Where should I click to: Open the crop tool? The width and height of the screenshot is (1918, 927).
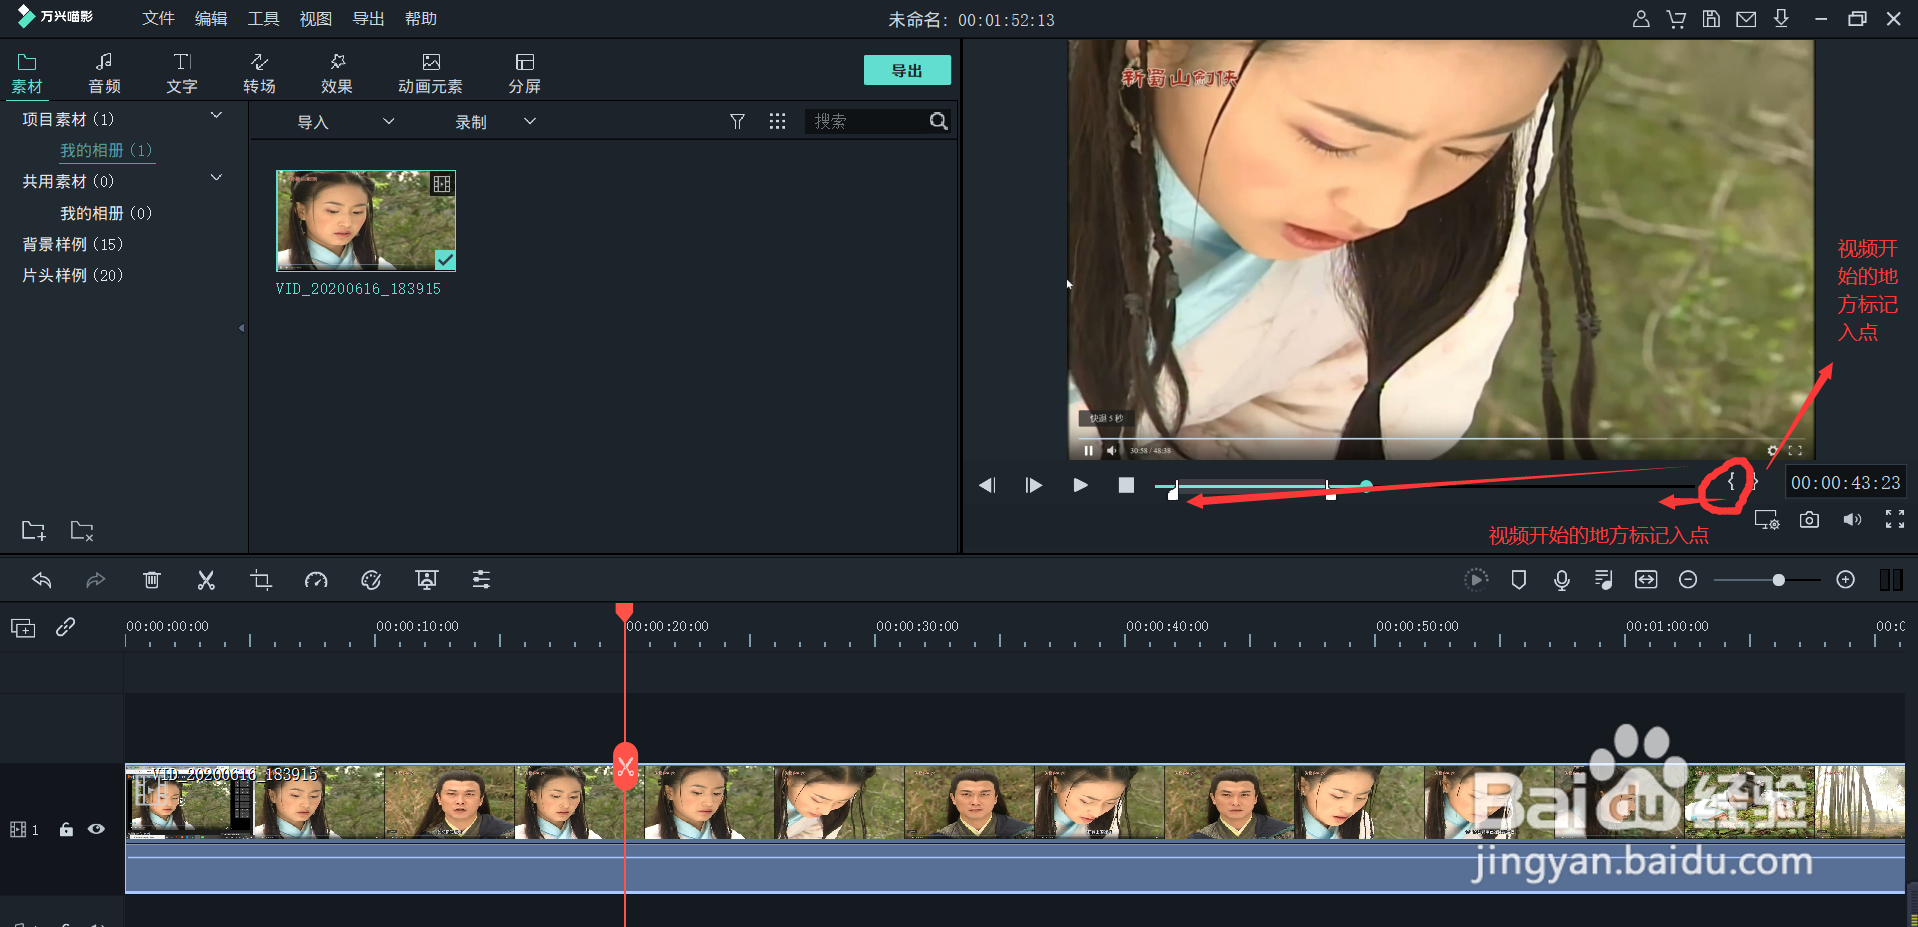pos(261,580)
